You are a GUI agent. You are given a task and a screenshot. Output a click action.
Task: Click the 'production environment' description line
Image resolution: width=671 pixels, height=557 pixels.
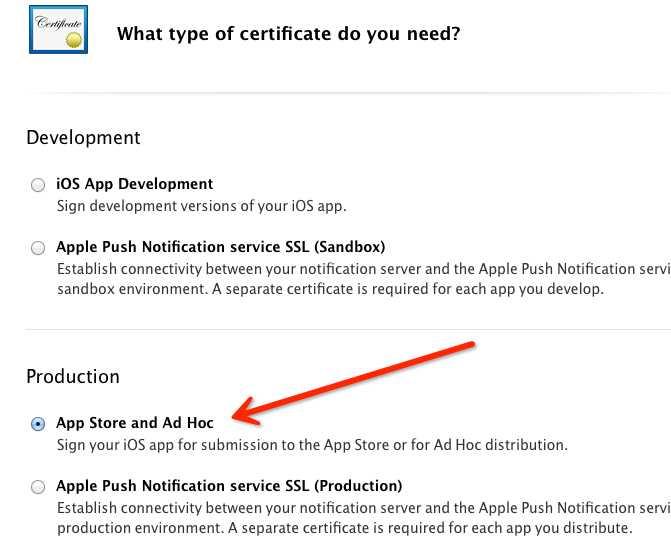coord(344,528)
